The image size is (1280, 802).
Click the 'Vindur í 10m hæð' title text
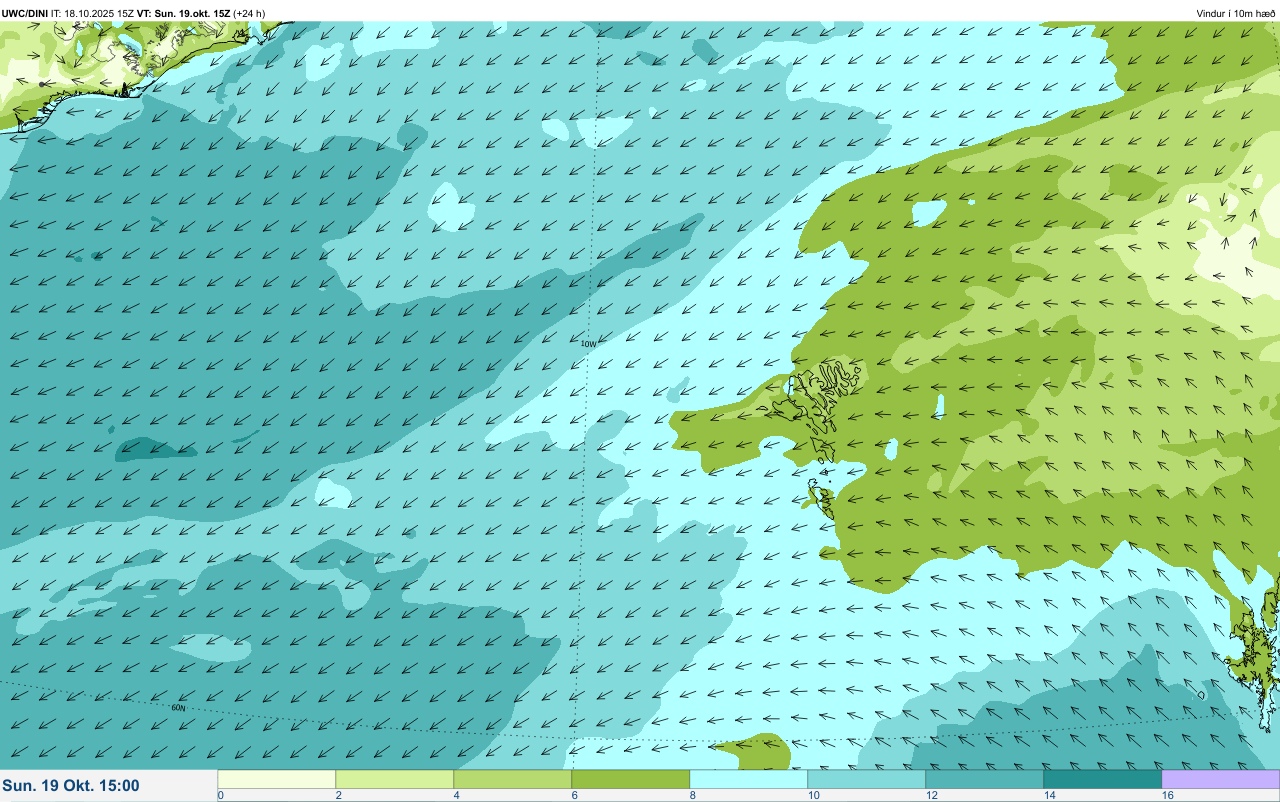click(x=1236, y=13)
